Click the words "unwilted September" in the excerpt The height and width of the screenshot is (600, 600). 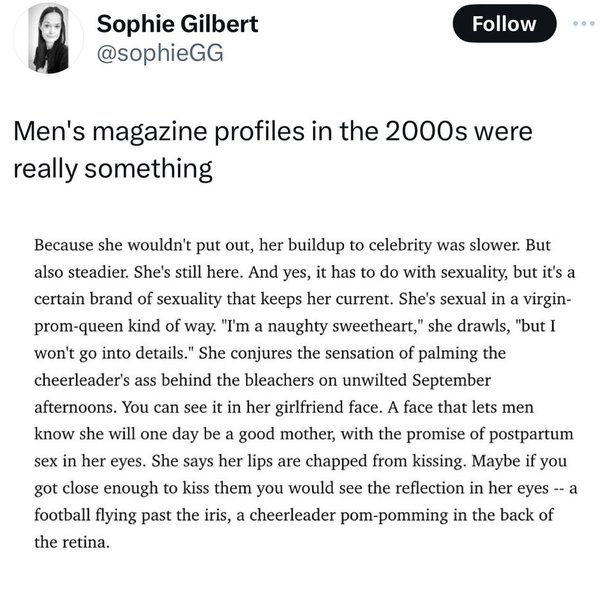click(x=416, y=380)
